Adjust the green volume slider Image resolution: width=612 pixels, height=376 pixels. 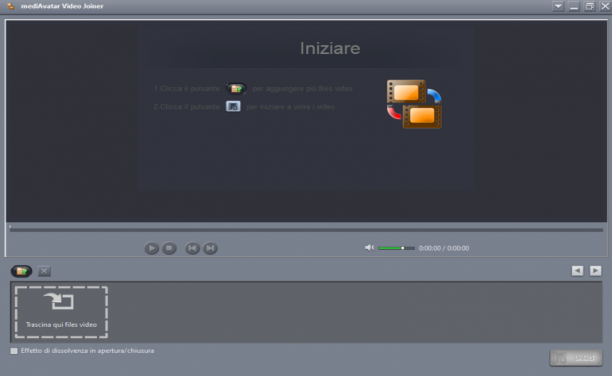[x=396, y=248]
